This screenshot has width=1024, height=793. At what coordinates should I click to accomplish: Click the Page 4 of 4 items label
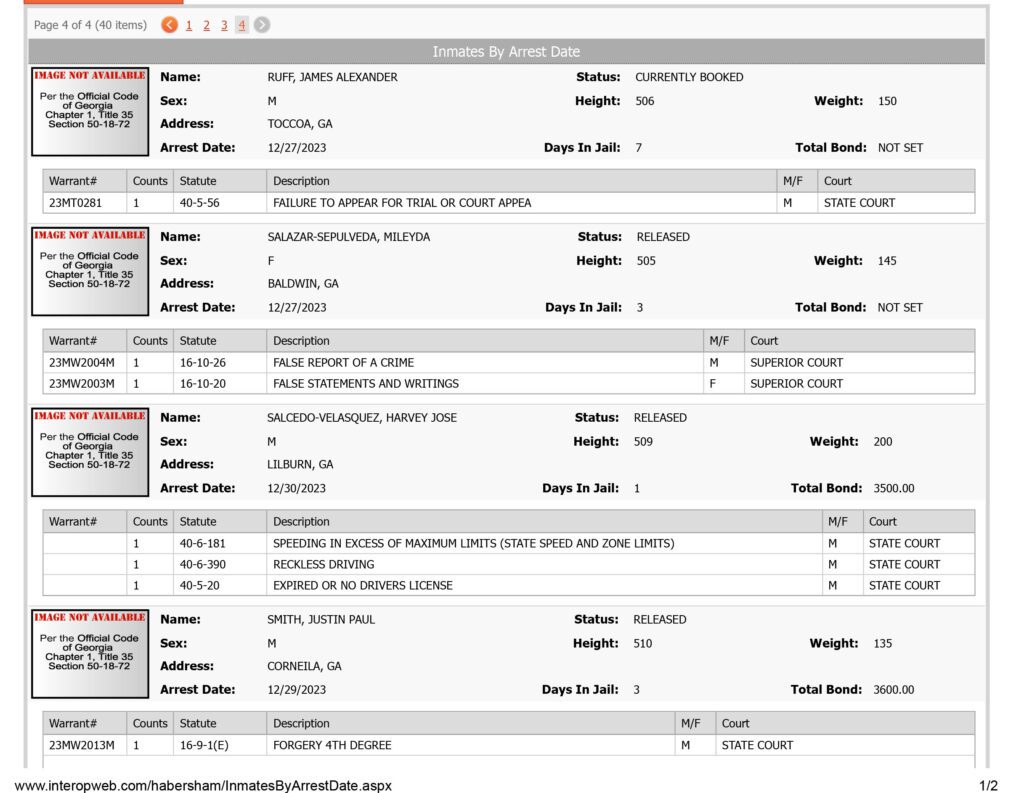click(x=90, y=25)
